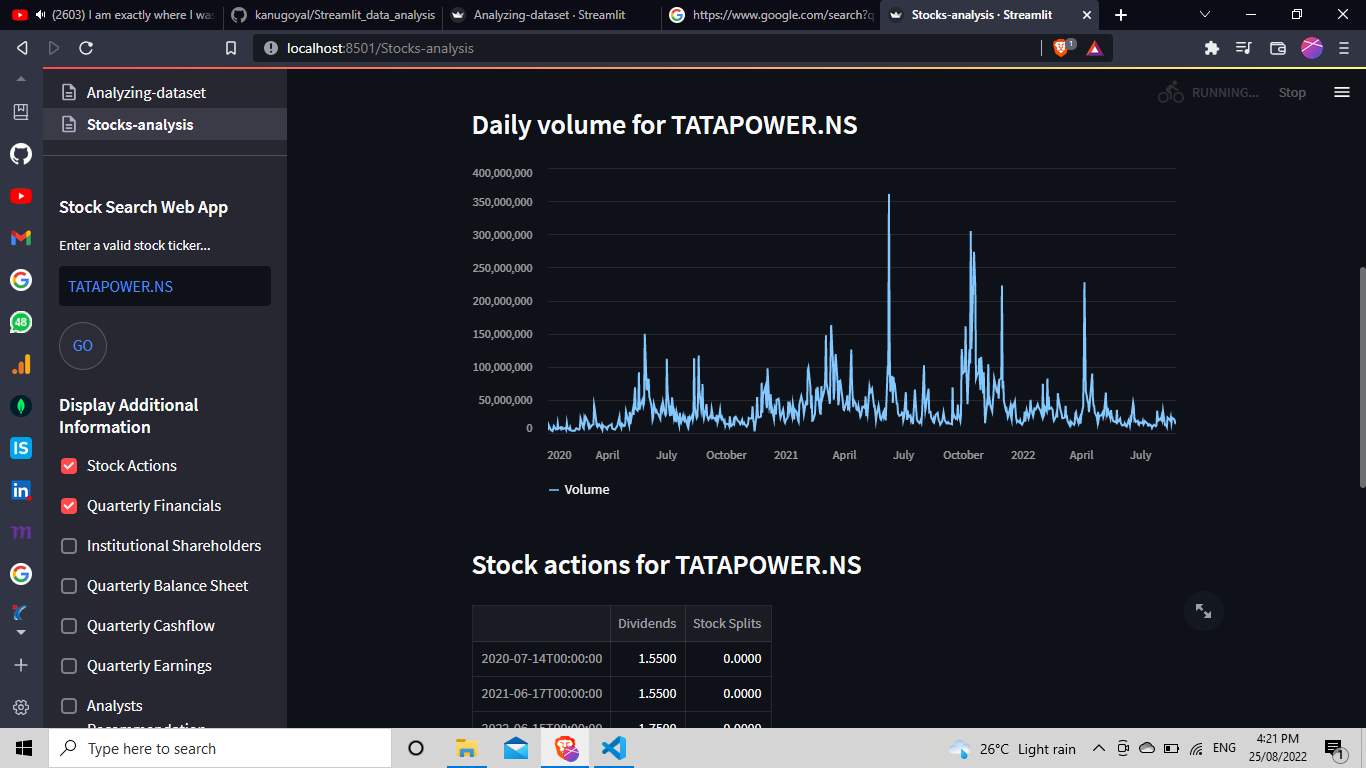Uncheck the Stock Actions checkbox
The height and width of the screenshot is (768, 1366).
(69, 466)
